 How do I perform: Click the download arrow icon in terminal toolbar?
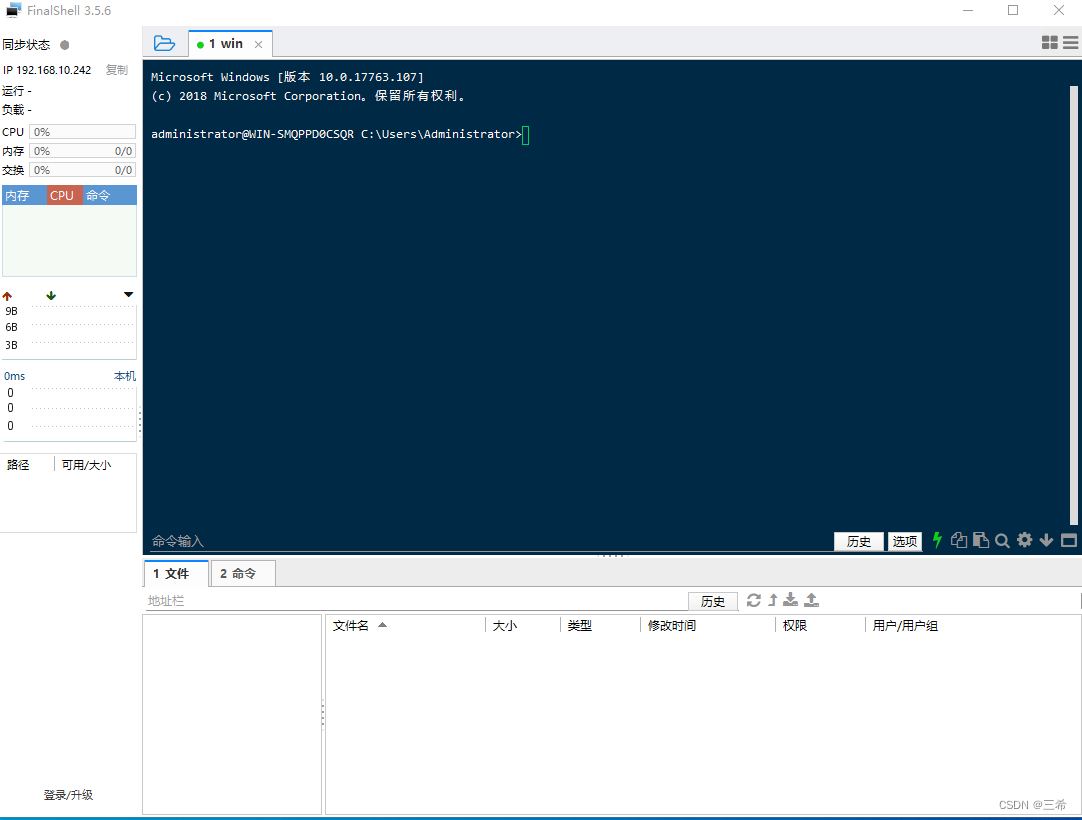click(x=1046, y=540)
